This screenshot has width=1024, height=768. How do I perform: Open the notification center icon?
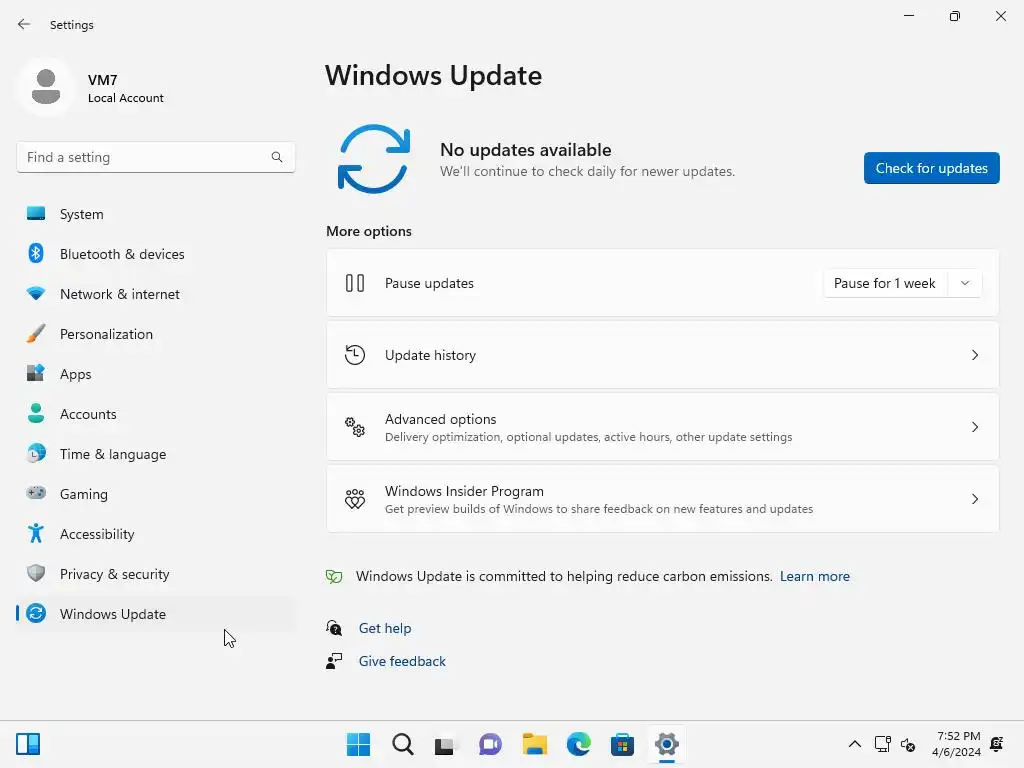(997, 744)
